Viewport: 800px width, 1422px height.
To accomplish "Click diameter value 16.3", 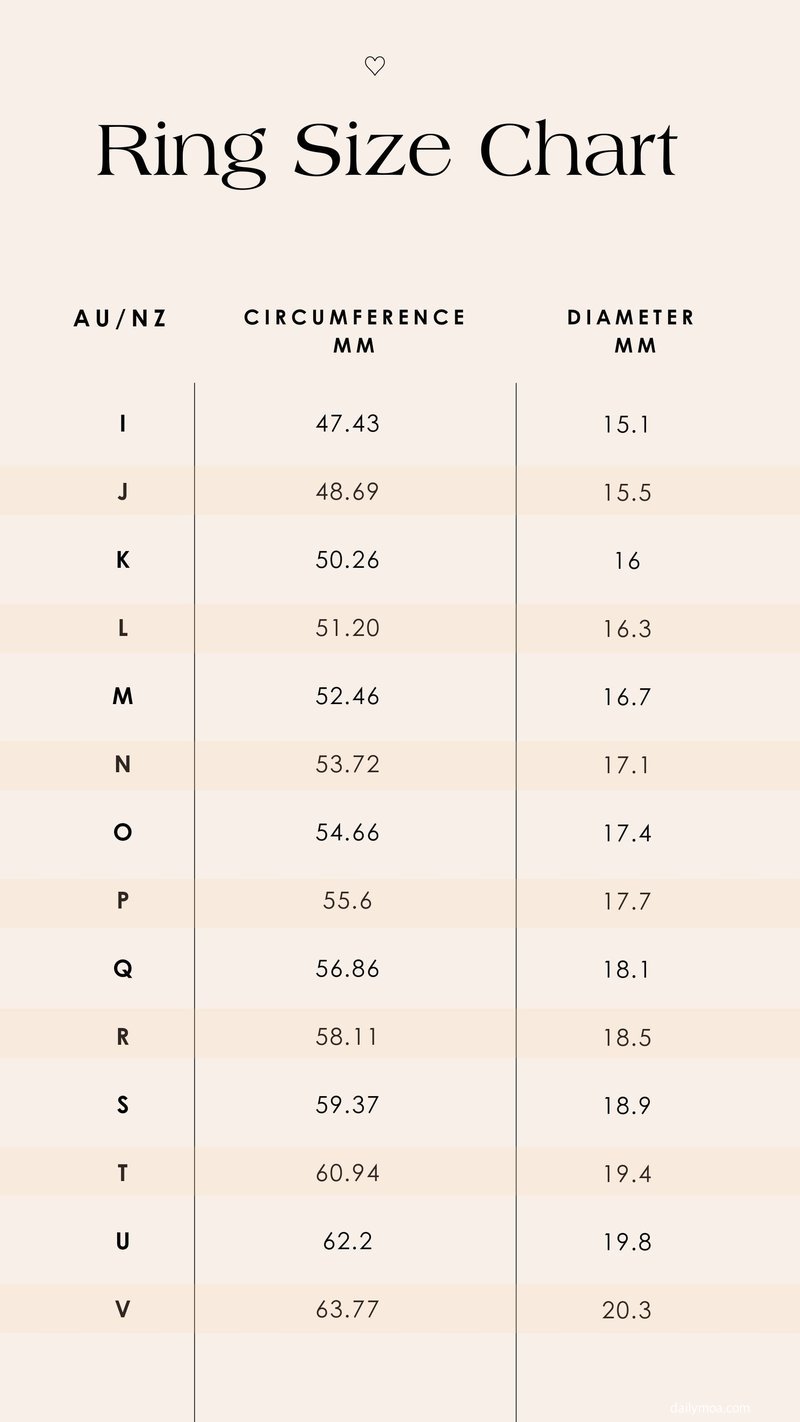I will 627,629.
